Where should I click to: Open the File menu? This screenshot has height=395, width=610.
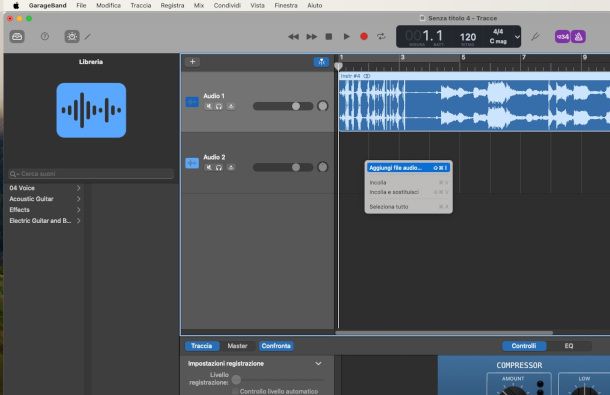81,5
